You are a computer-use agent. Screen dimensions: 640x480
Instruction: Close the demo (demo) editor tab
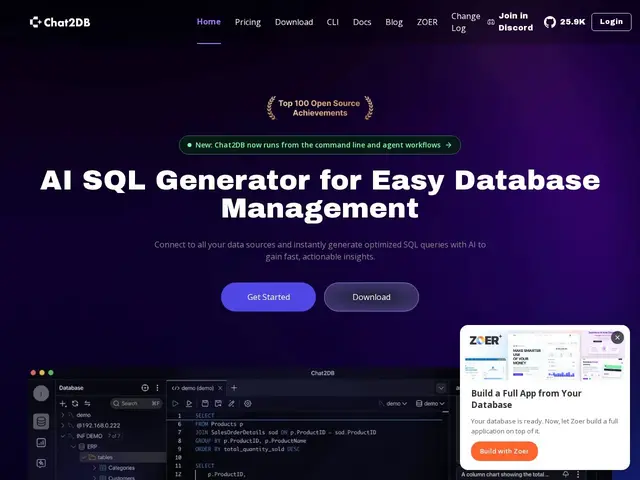coord(220,388)
